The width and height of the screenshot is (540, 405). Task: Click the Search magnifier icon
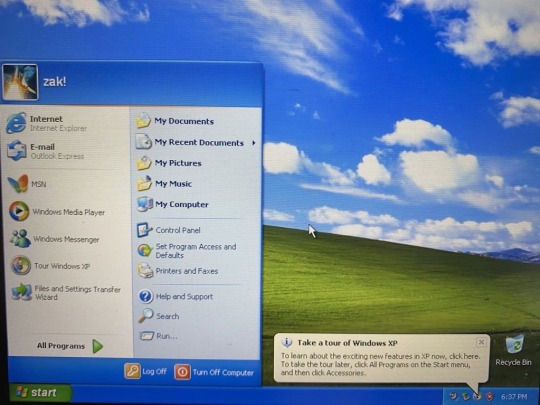pyautogui.click(x=146, y=315)
